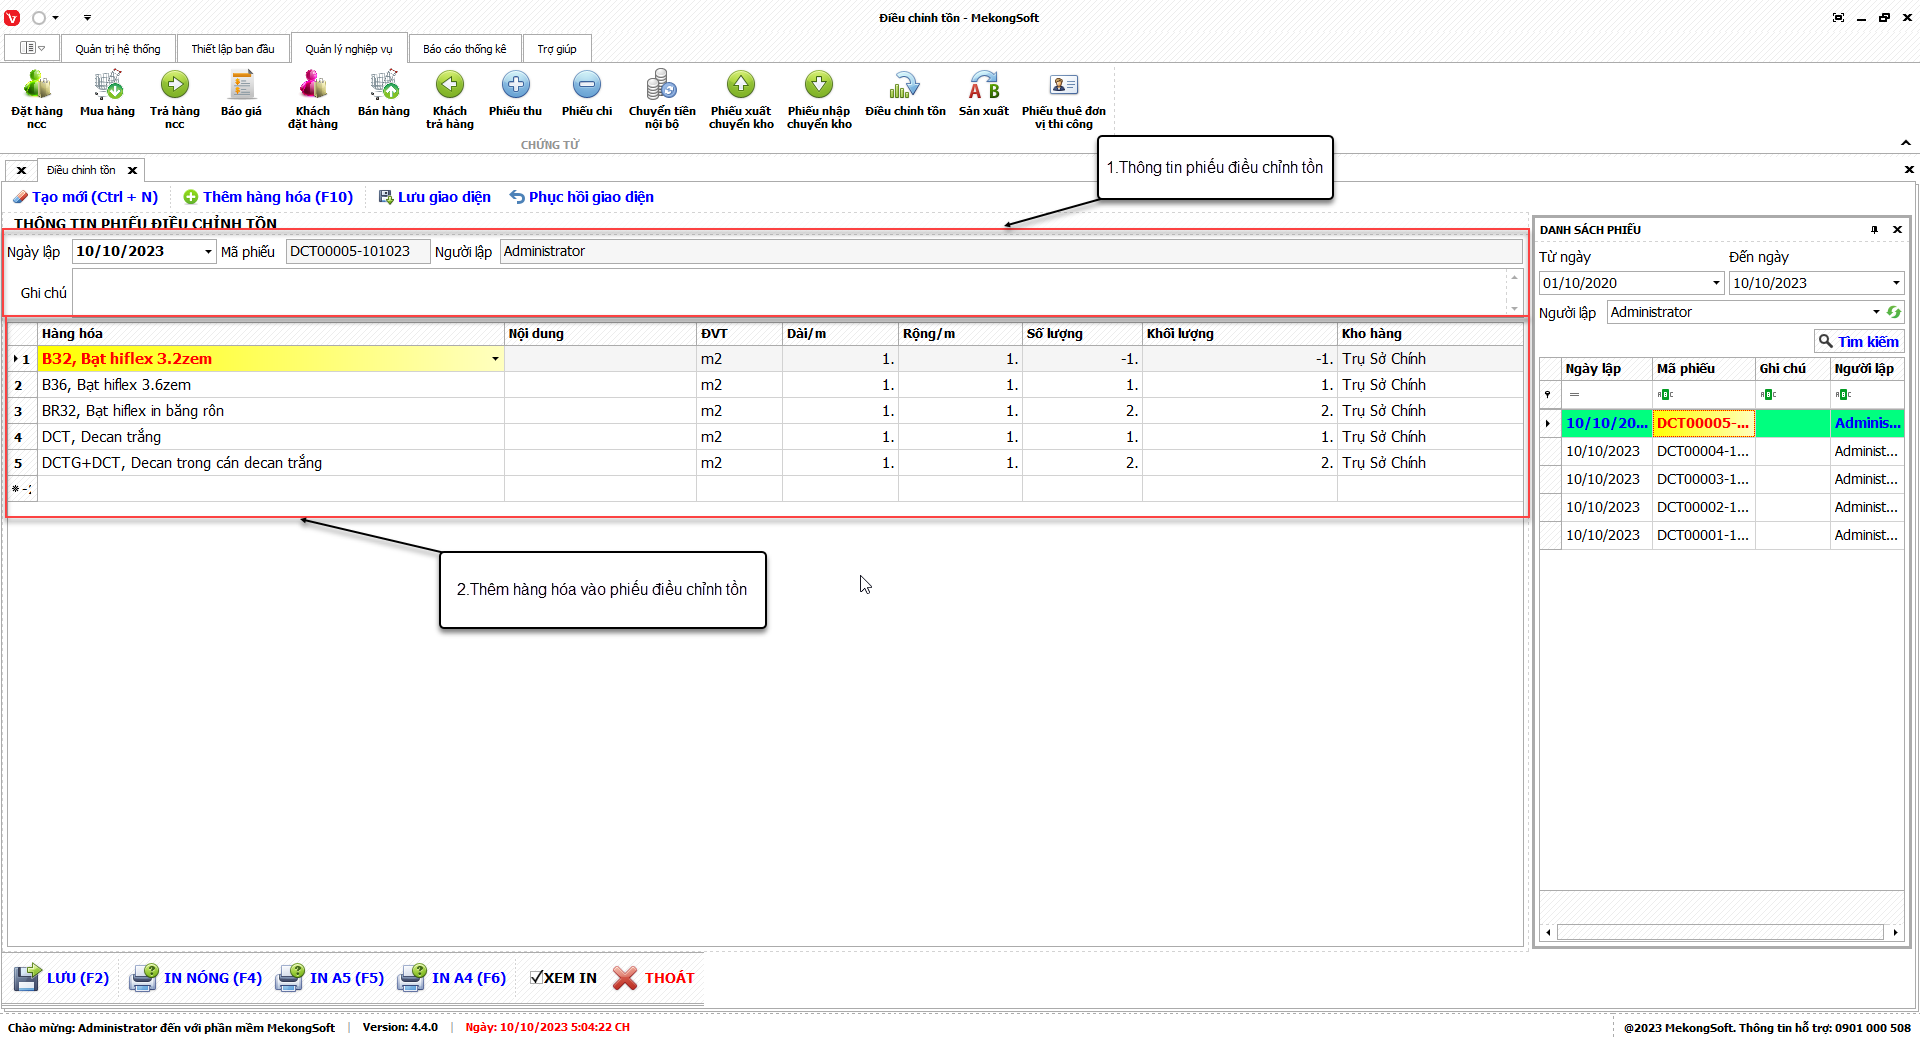The width and height of the screenshot is (1920, 1039).
Task: Open Người lập filter dropdown in list panel
Action: pyautogui.click(x=1876, y=312)
